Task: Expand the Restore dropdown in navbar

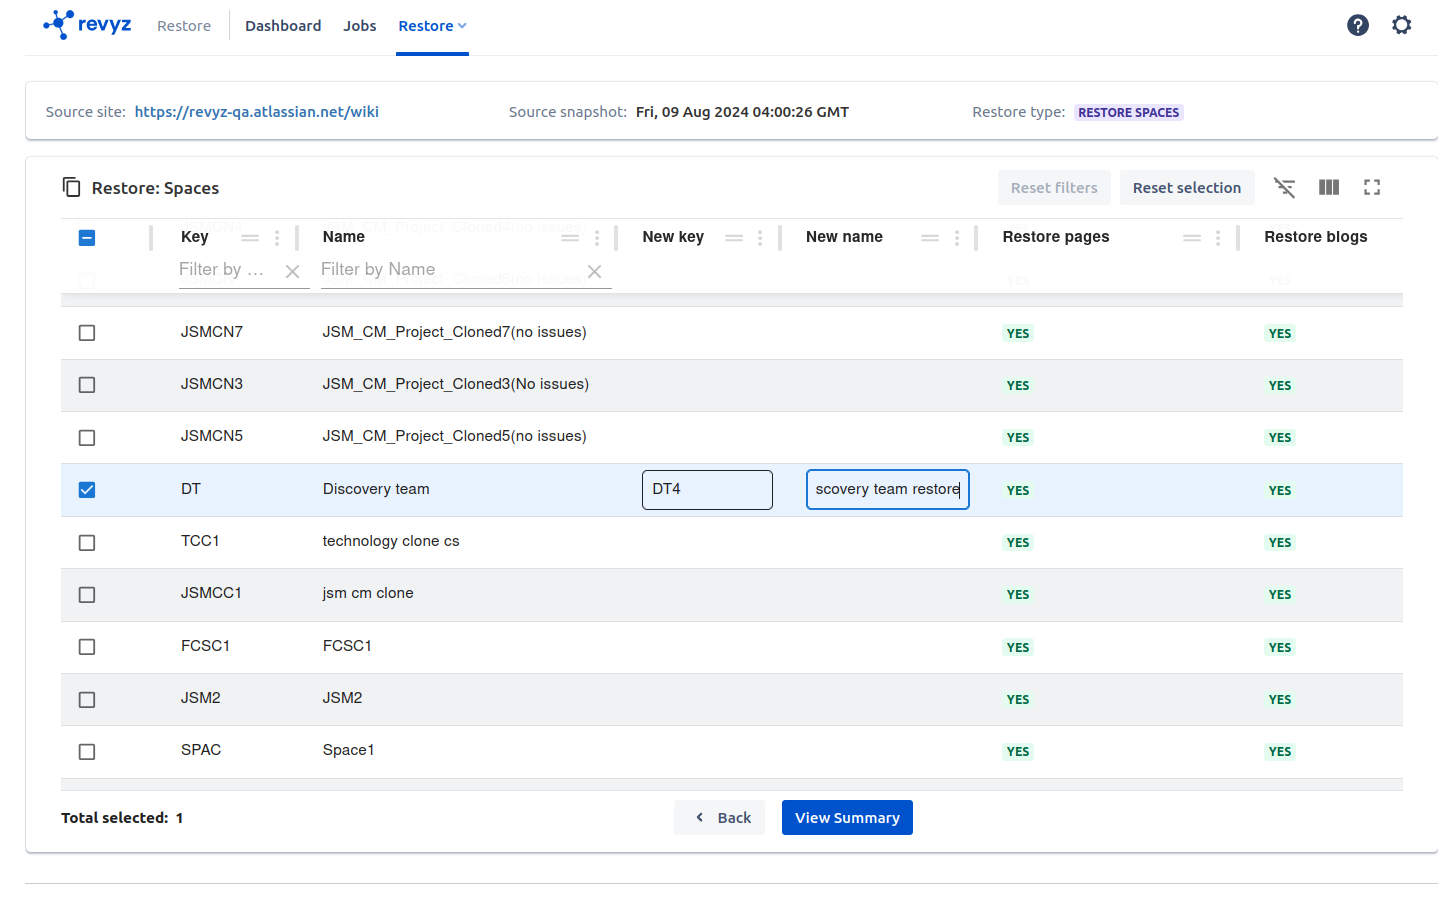Action: [x=432, y=26]
